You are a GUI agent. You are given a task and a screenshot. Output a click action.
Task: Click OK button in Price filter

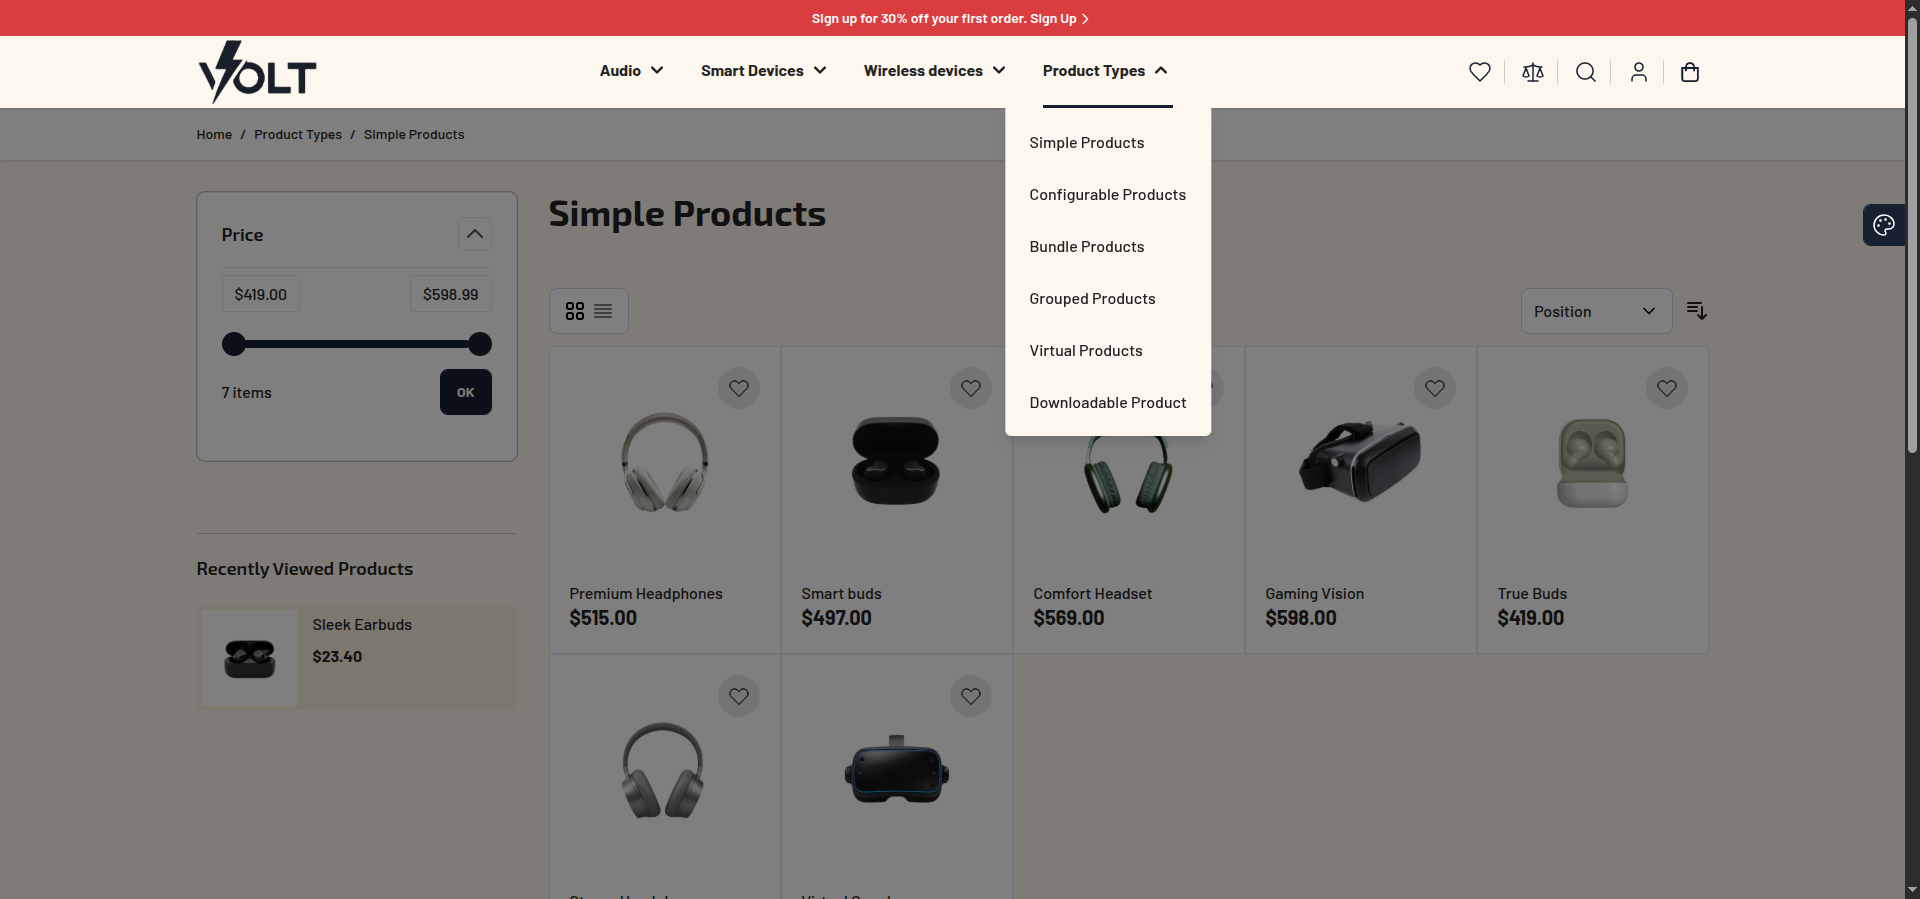click(x=466, y=392)
